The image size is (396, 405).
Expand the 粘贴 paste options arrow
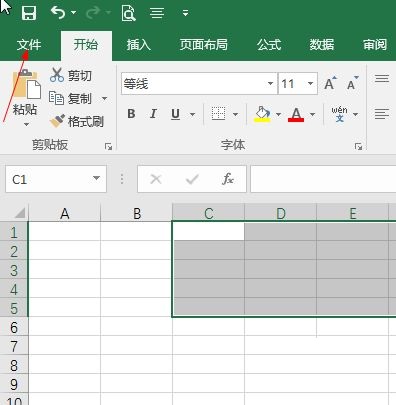(26, 125)
